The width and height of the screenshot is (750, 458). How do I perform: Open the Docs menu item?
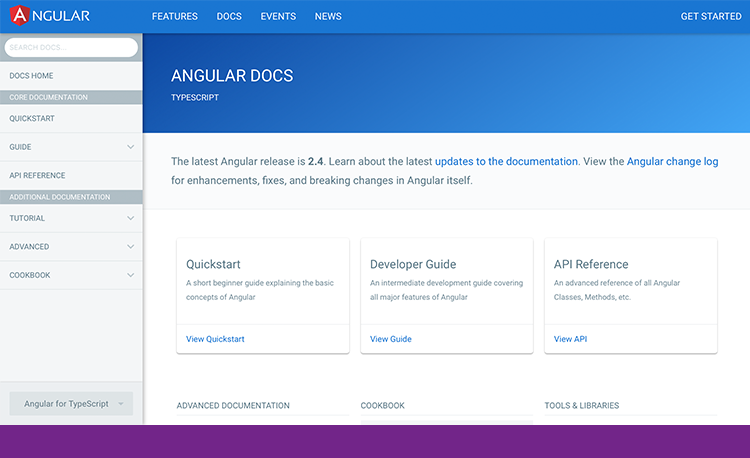(229, 16)
